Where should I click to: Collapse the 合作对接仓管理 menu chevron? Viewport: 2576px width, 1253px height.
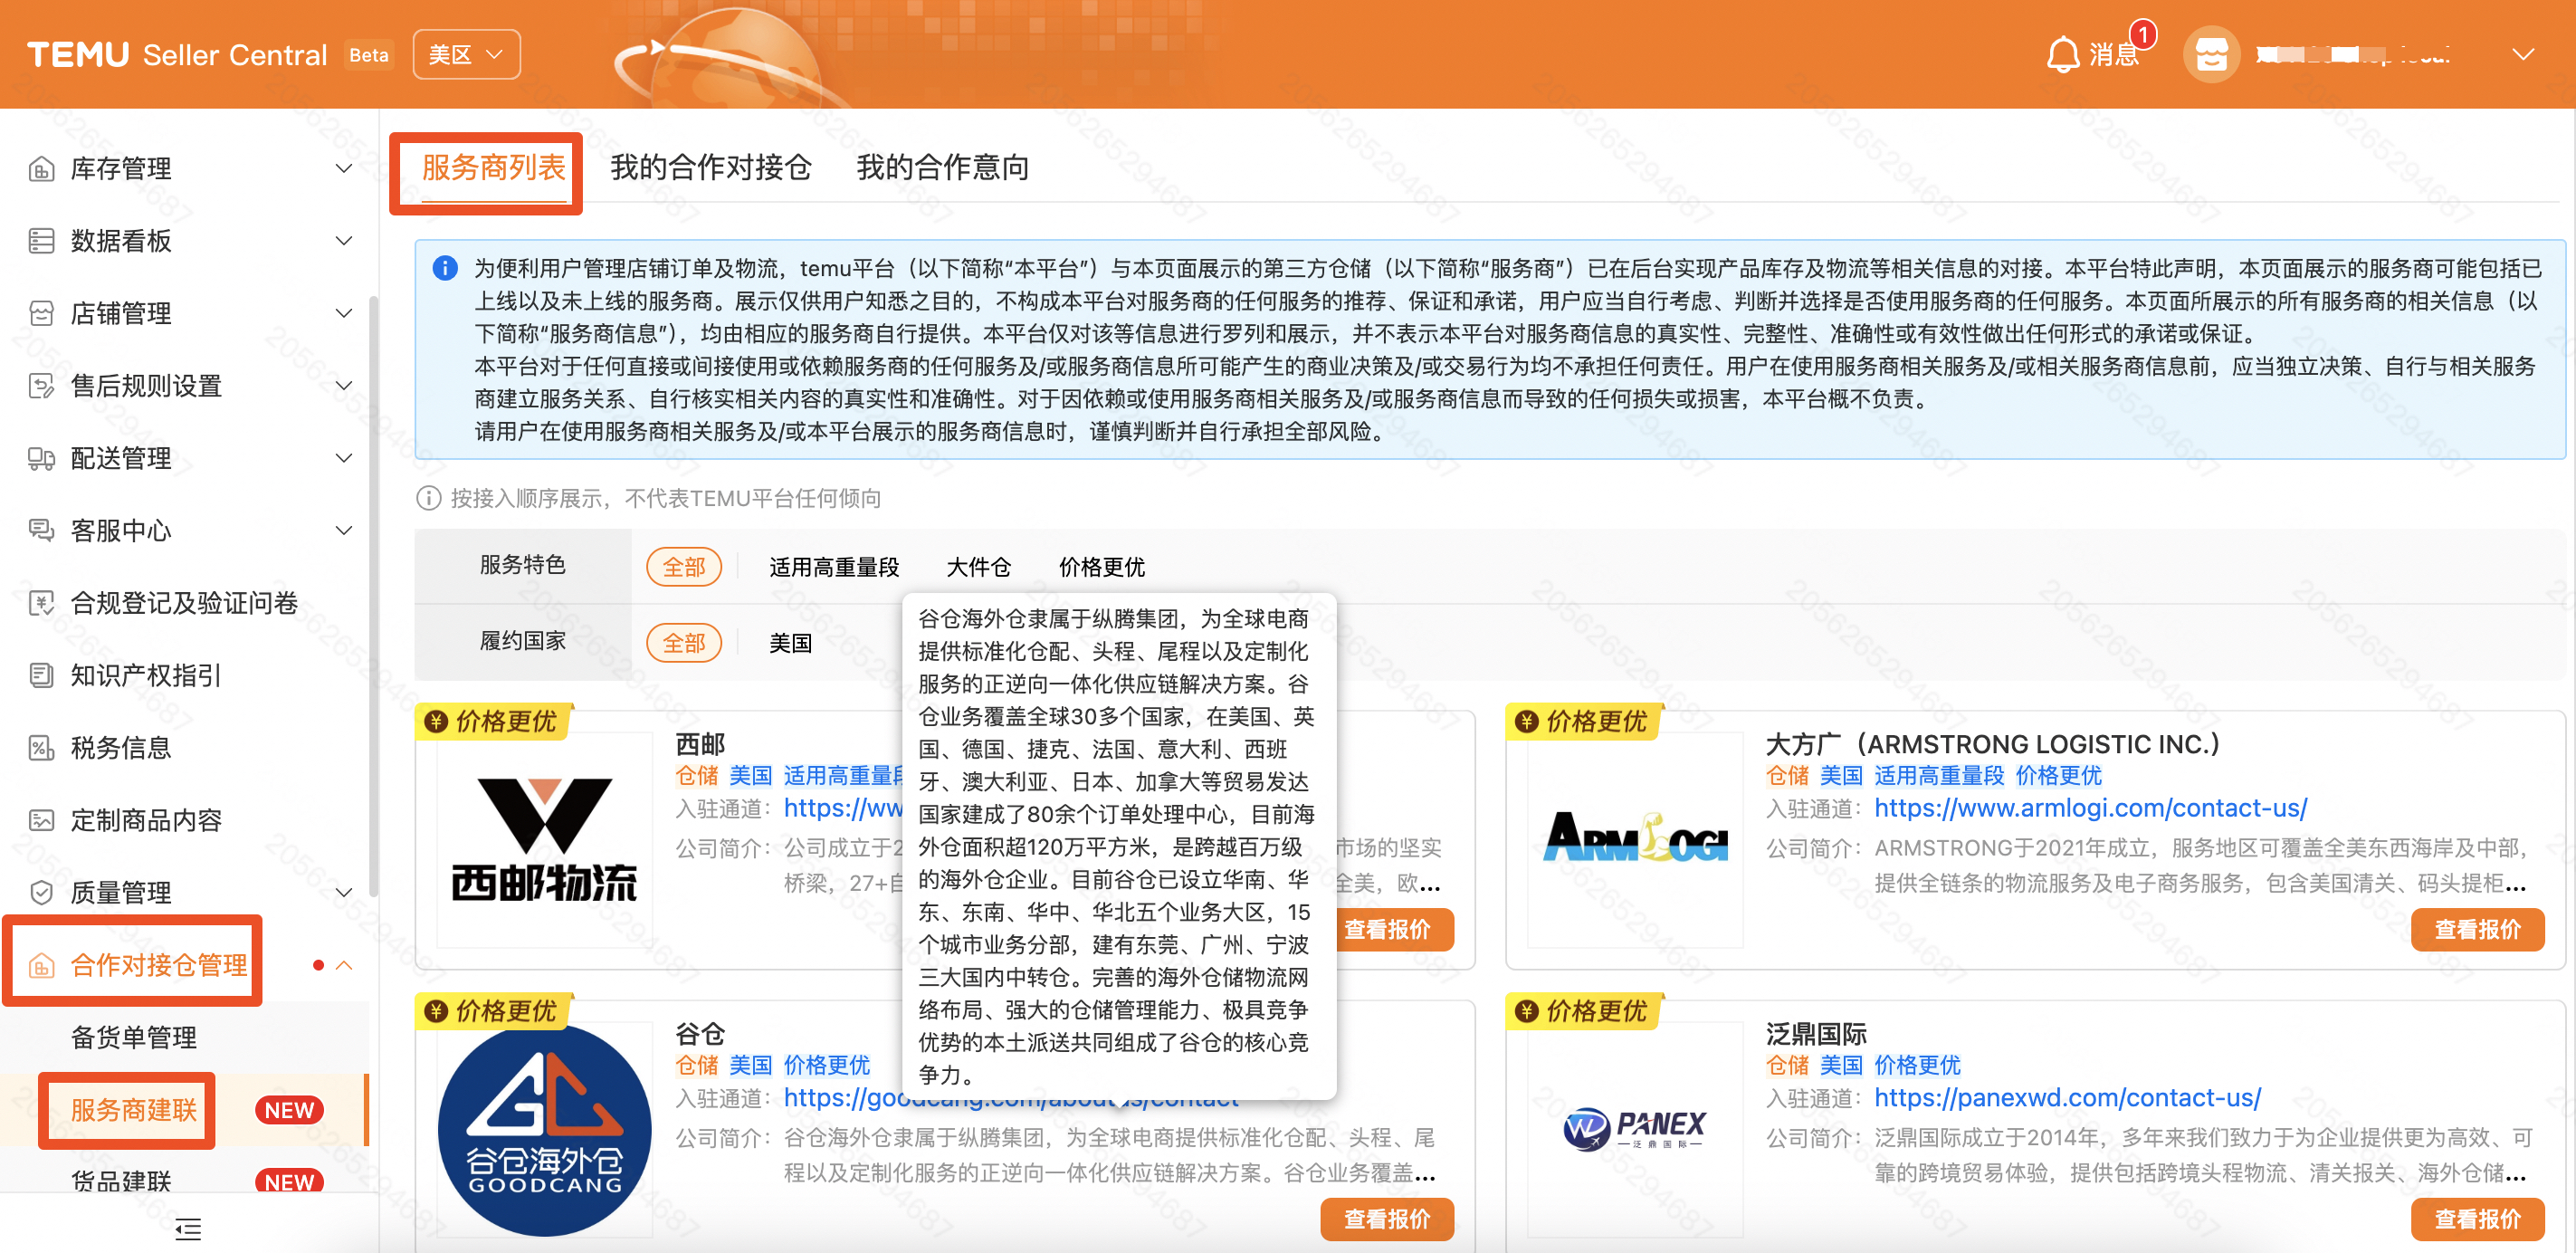[344, 966]
